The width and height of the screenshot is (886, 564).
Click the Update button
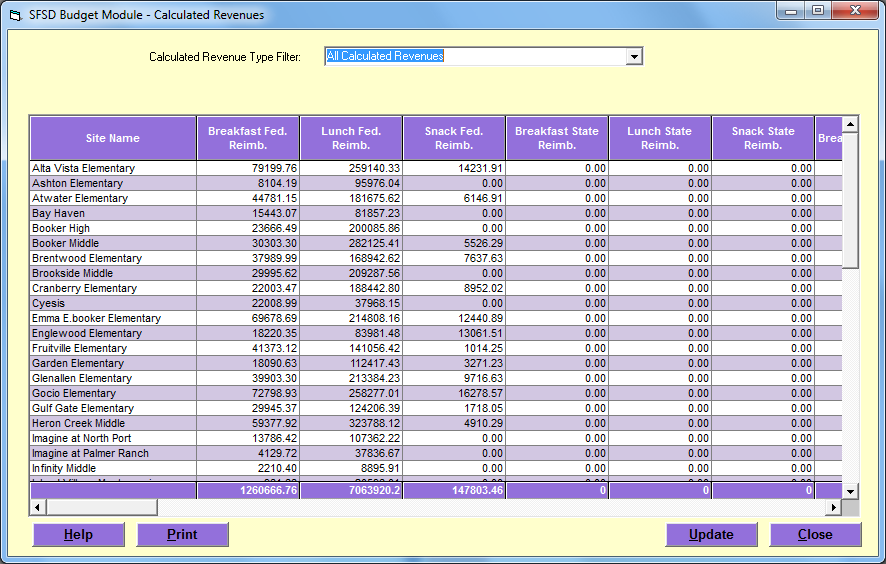(711, 535)
